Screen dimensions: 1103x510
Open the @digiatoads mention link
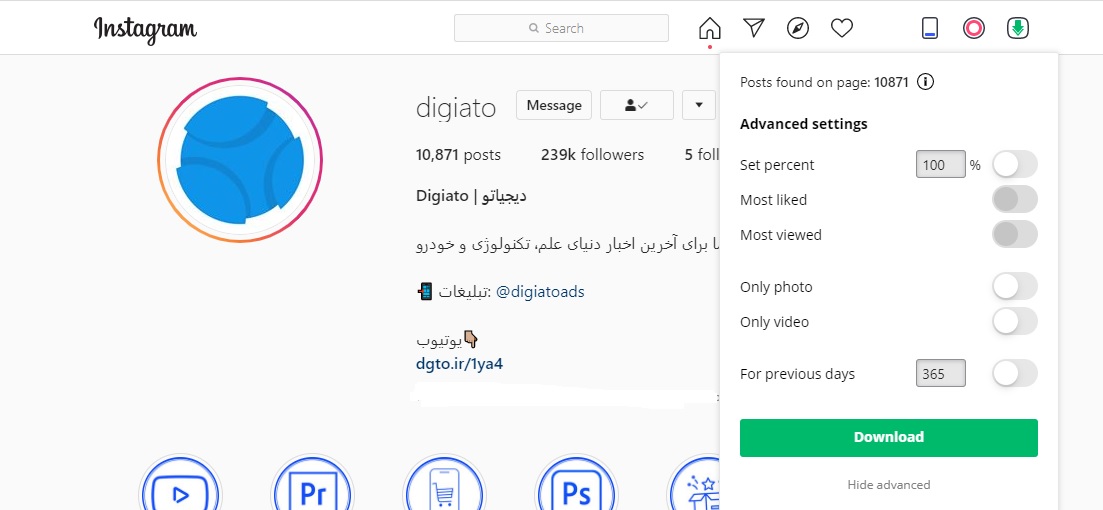(540, 291)
